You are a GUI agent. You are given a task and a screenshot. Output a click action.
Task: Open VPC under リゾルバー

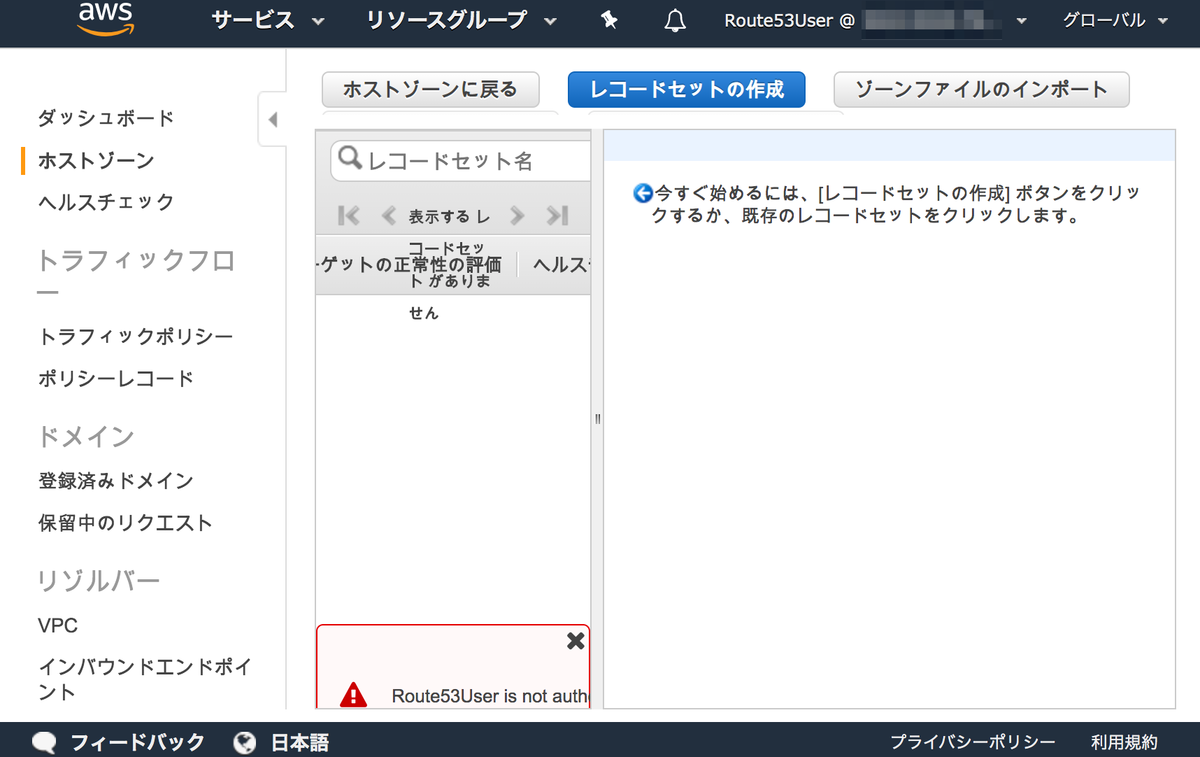pos(58,626)
